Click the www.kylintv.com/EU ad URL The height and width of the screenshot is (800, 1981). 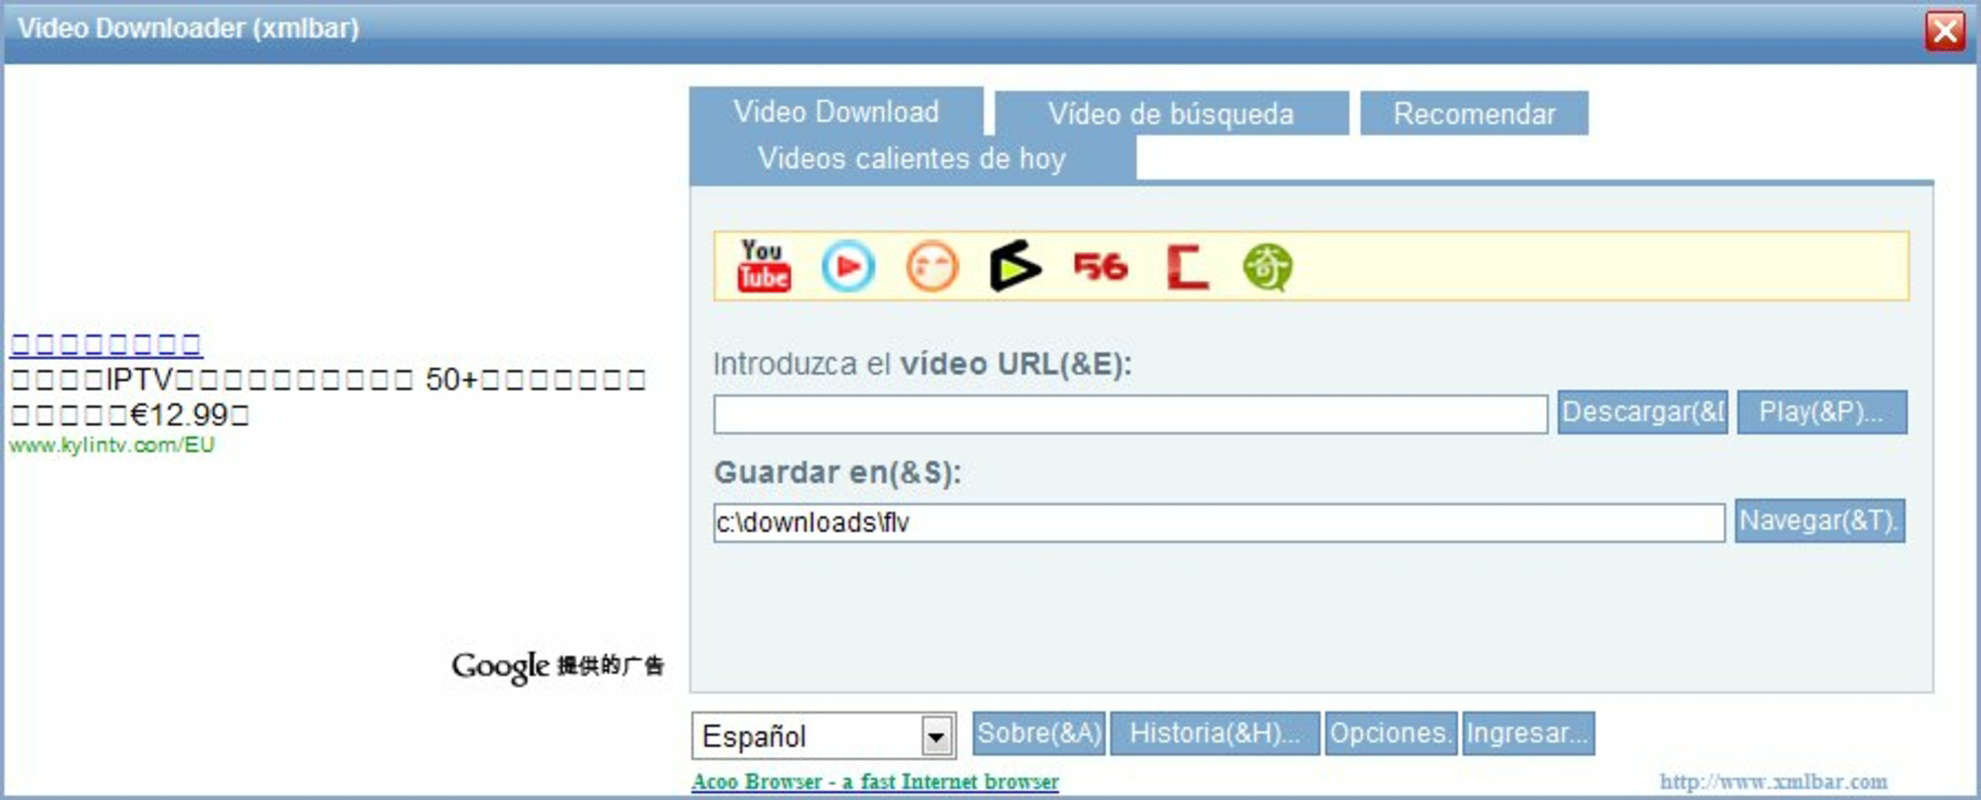coord(112,445)
